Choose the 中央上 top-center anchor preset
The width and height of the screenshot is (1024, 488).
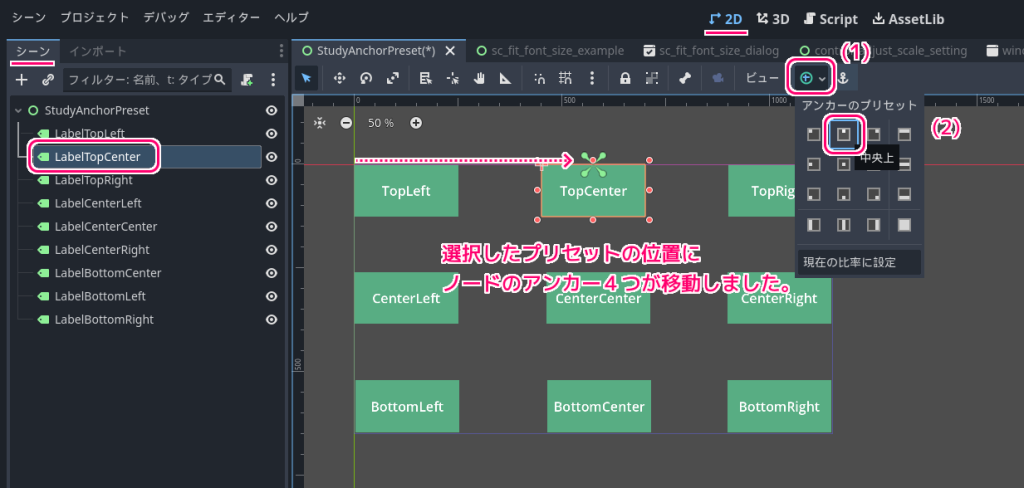(844, 134)
